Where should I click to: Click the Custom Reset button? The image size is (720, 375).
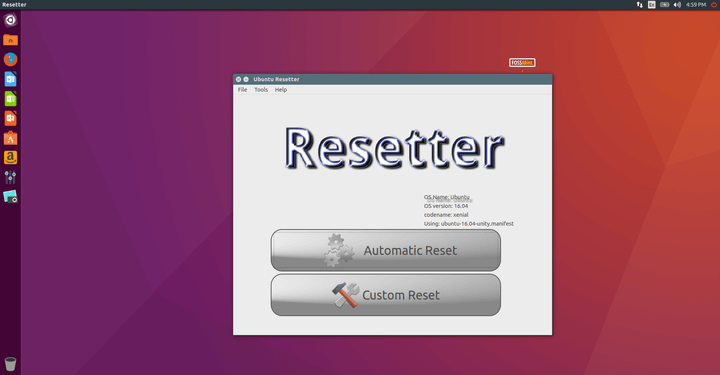[386, 295]
